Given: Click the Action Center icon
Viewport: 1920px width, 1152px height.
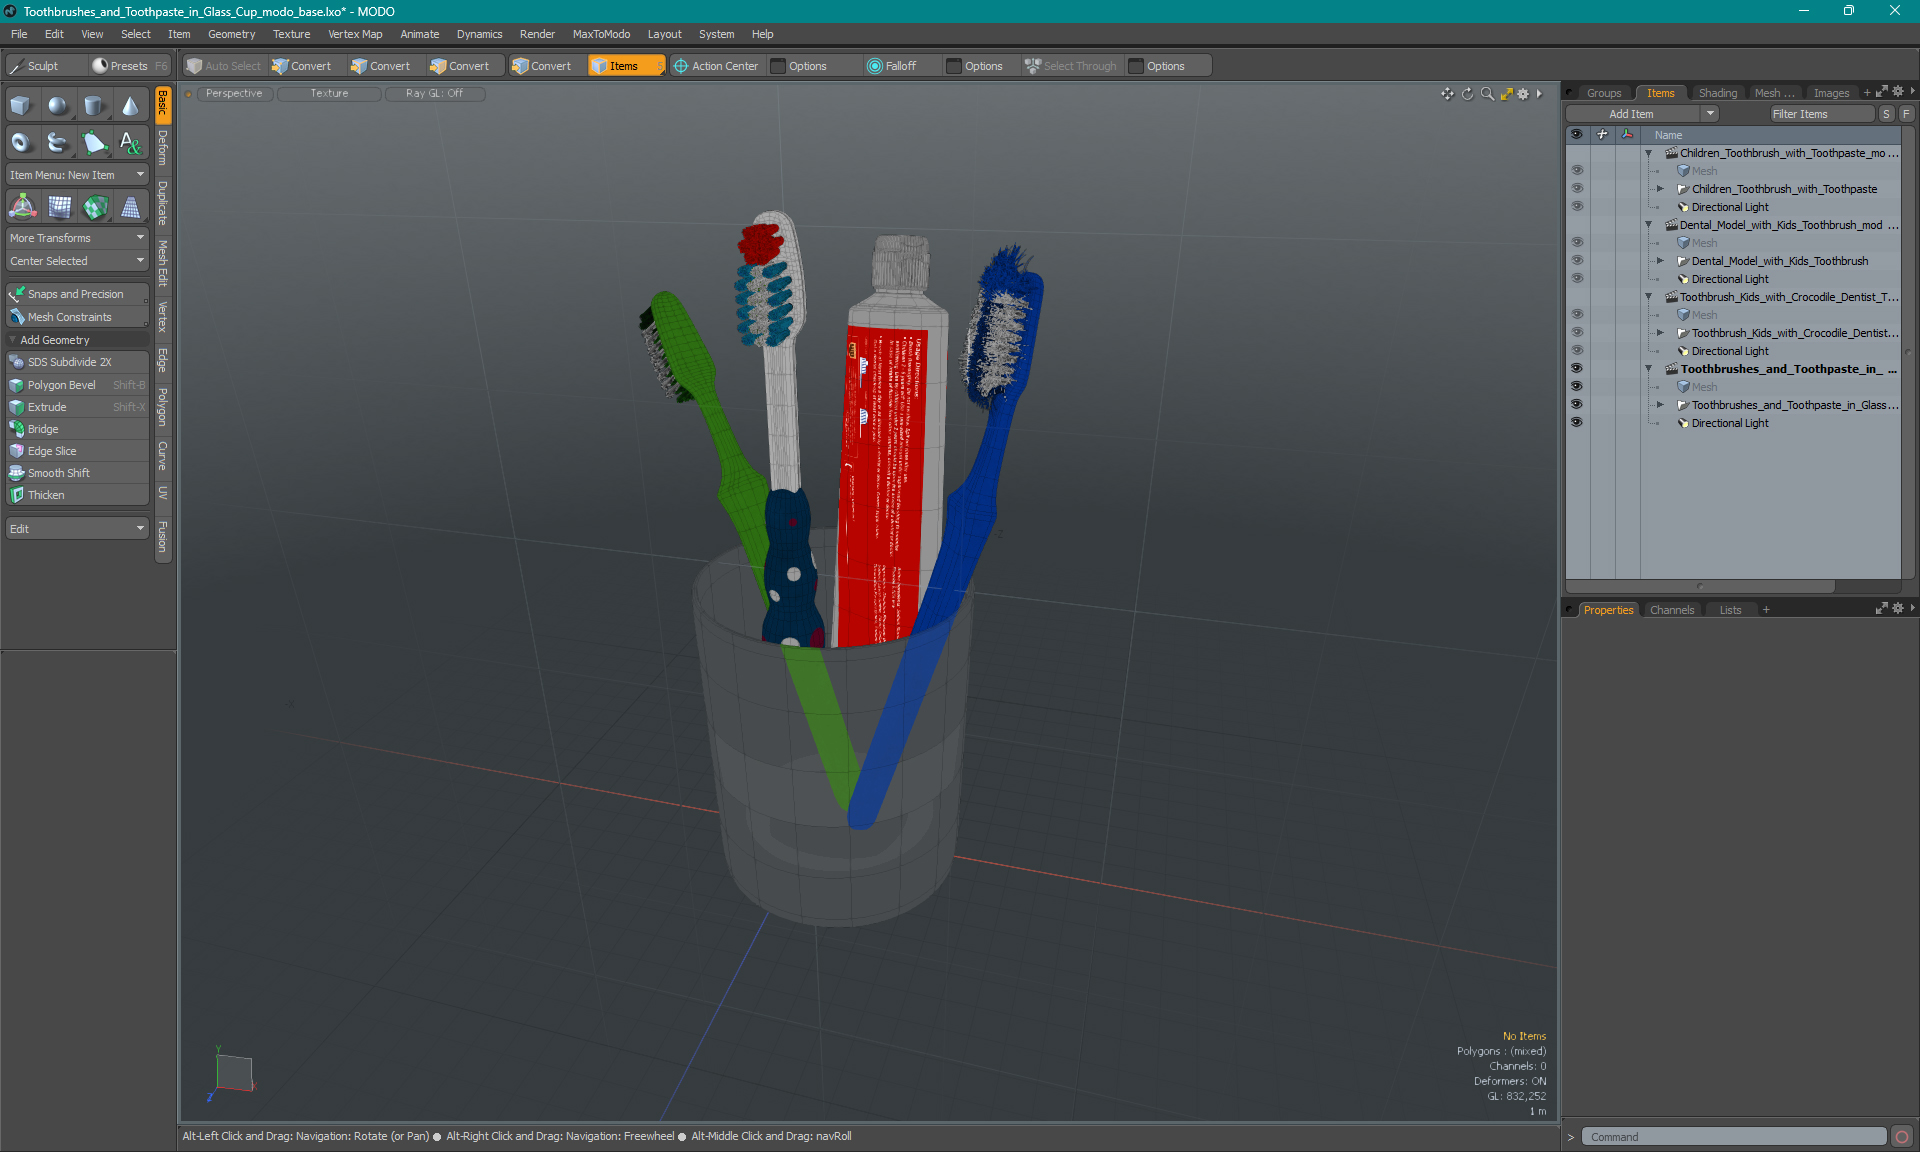Looking at the screenshot, I should 681,66.
